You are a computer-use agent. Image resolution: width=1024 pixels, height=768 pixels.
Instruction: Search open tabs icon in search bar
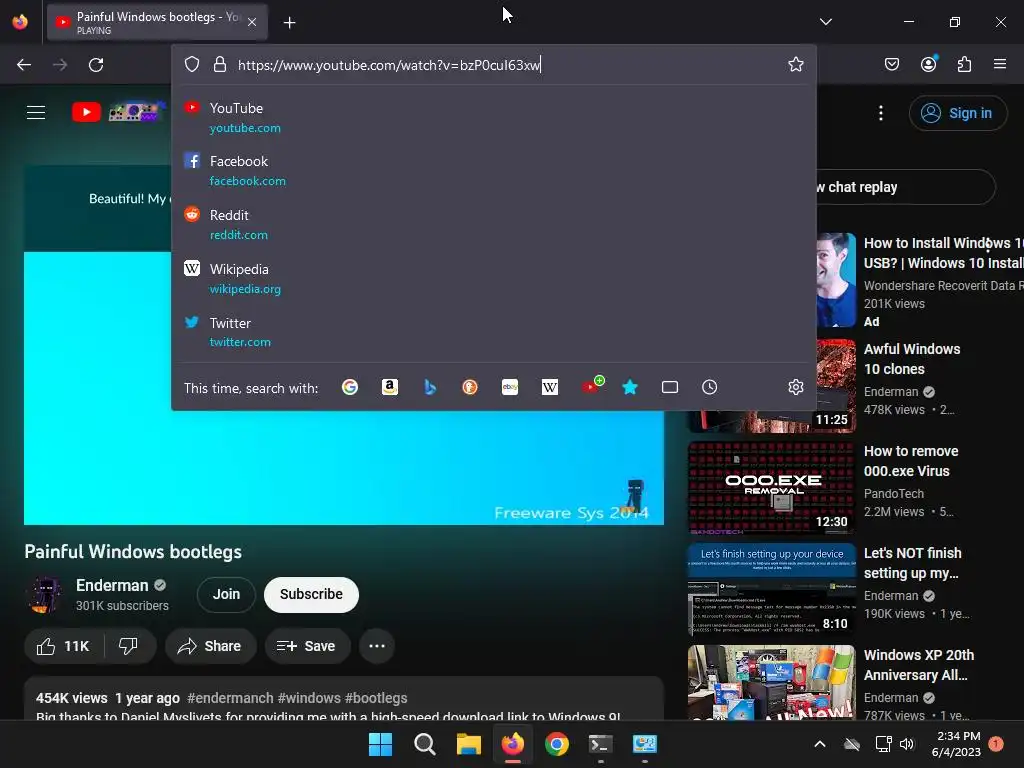pos(669,387)
